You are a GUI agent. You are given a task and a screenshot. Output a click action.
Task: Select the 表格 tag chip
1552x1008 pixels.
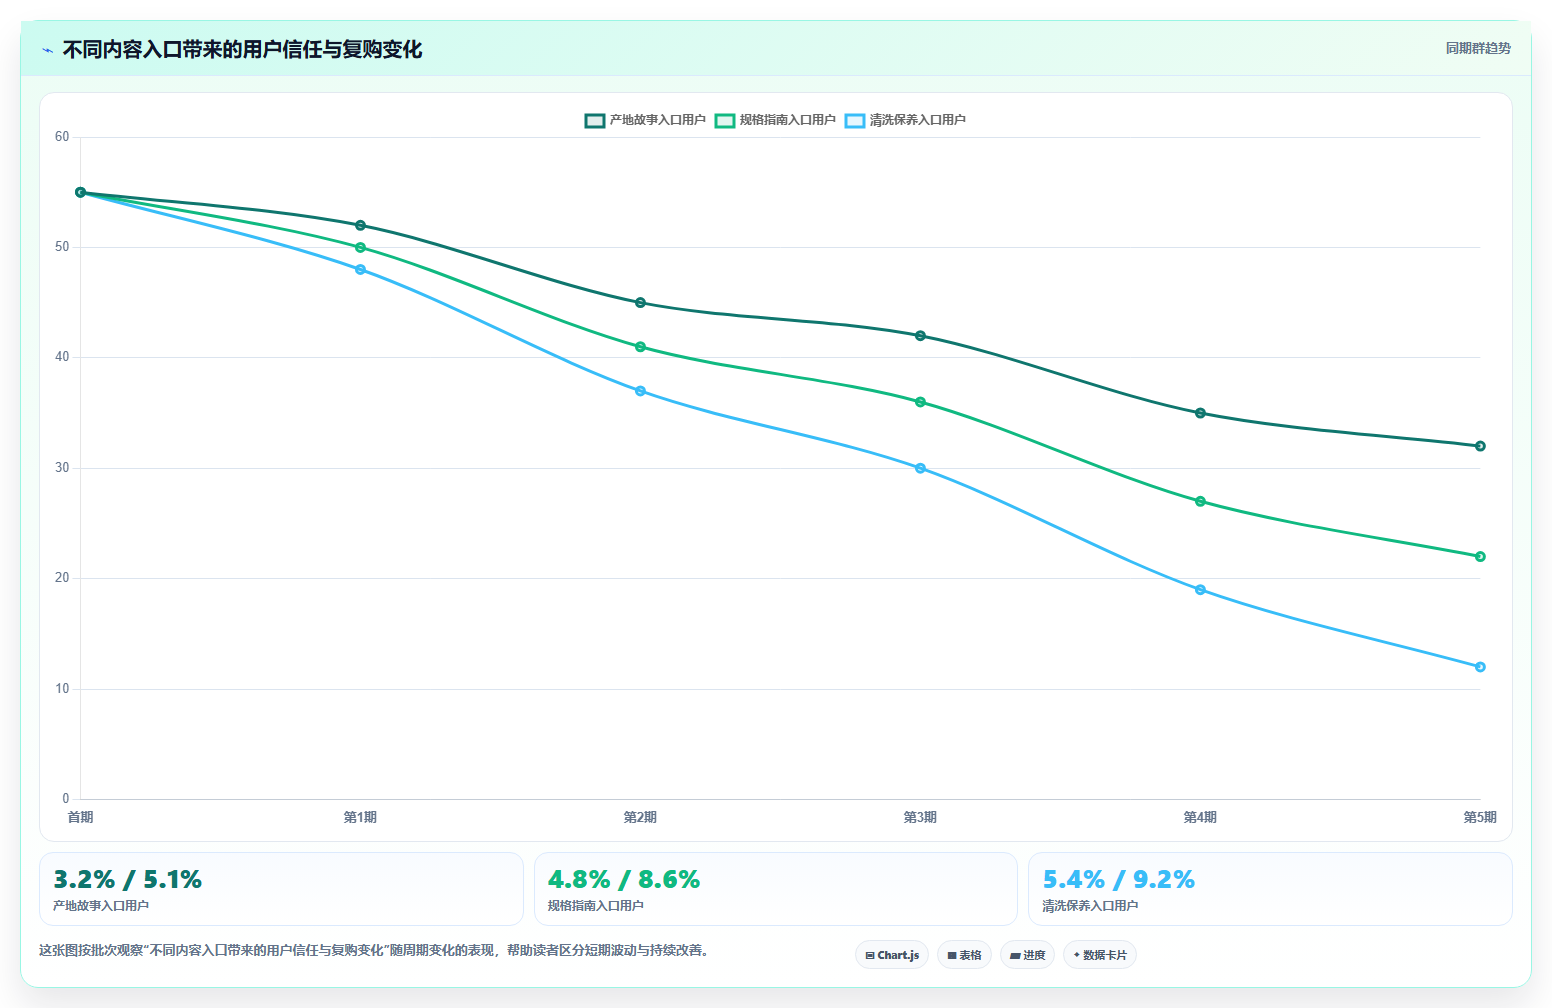click(x=964, y=955)
